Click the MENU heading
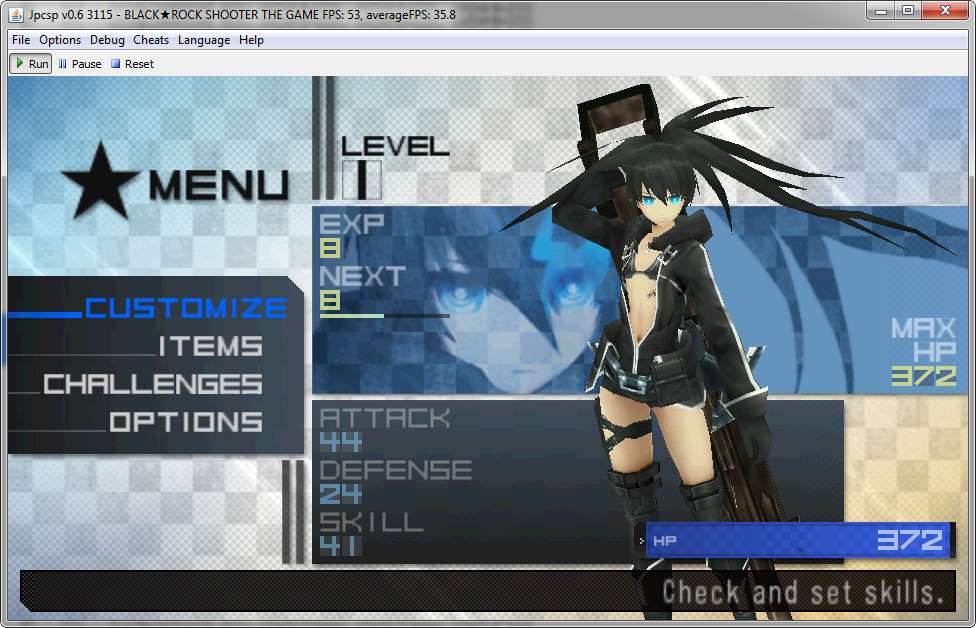Image resolution: width=976 pixels, height=628 pixels. tap(218, 185)
